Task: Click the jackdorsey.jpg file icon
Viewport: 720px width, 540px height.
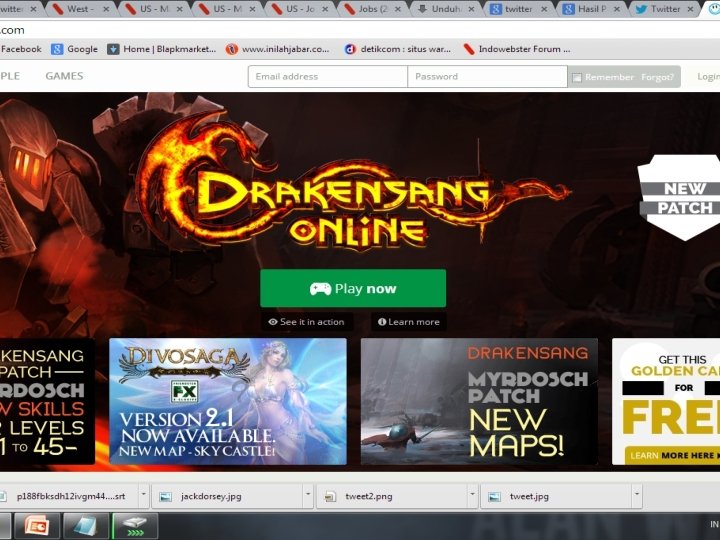Action: [165, 496]
